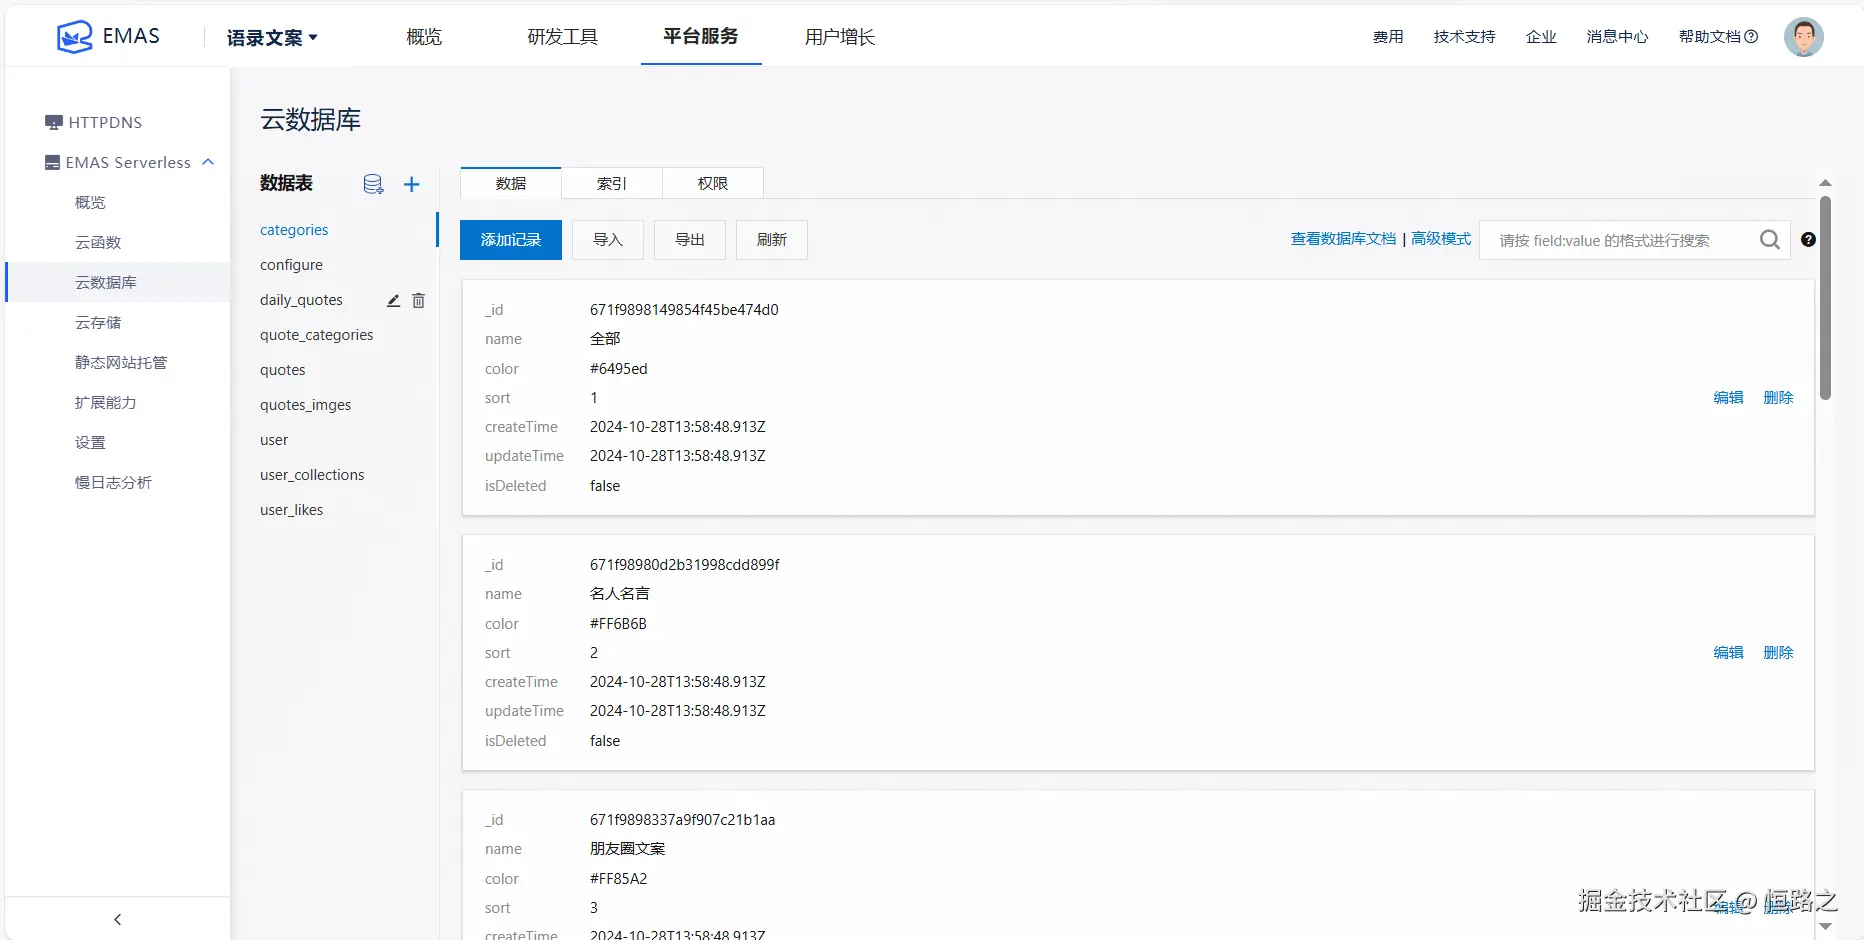Switch to the 权限 tab

click(x=713, y=183)
